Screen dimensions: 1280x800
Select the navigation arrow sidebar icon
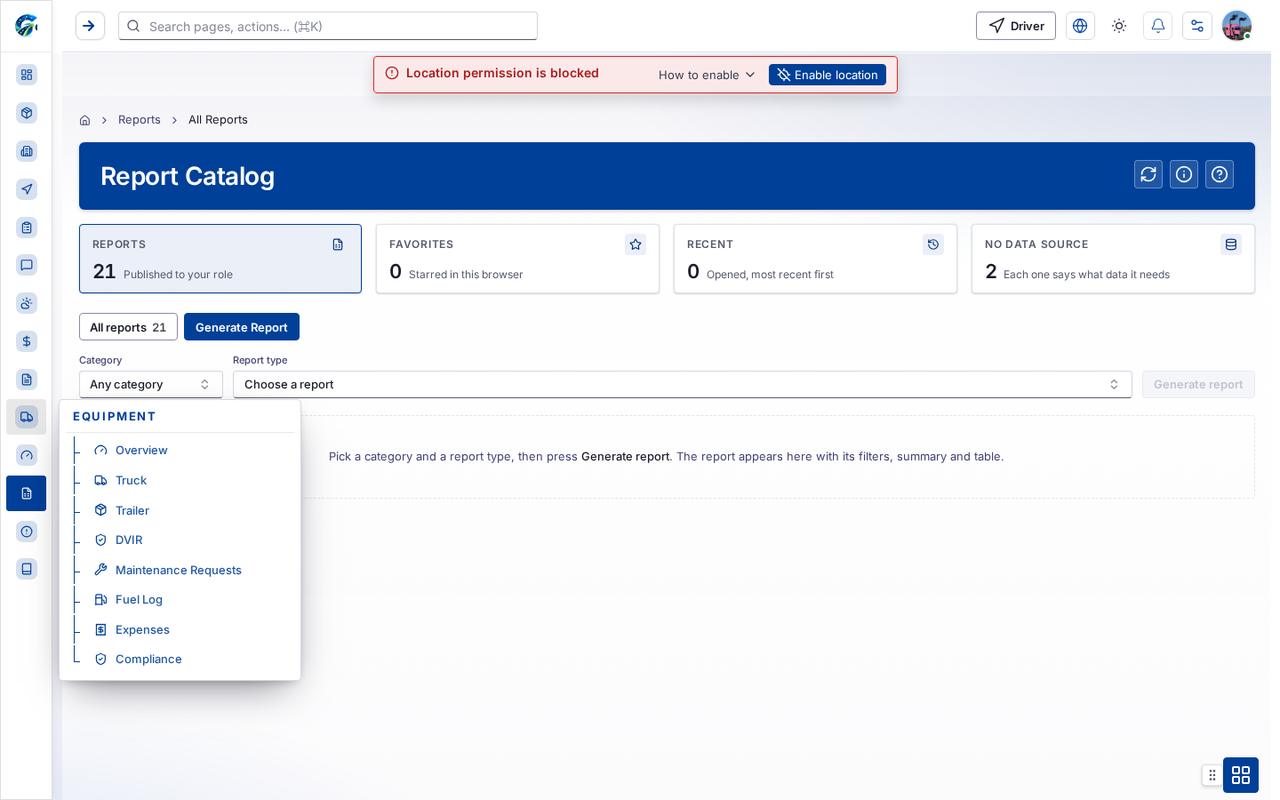coord(27,189)
